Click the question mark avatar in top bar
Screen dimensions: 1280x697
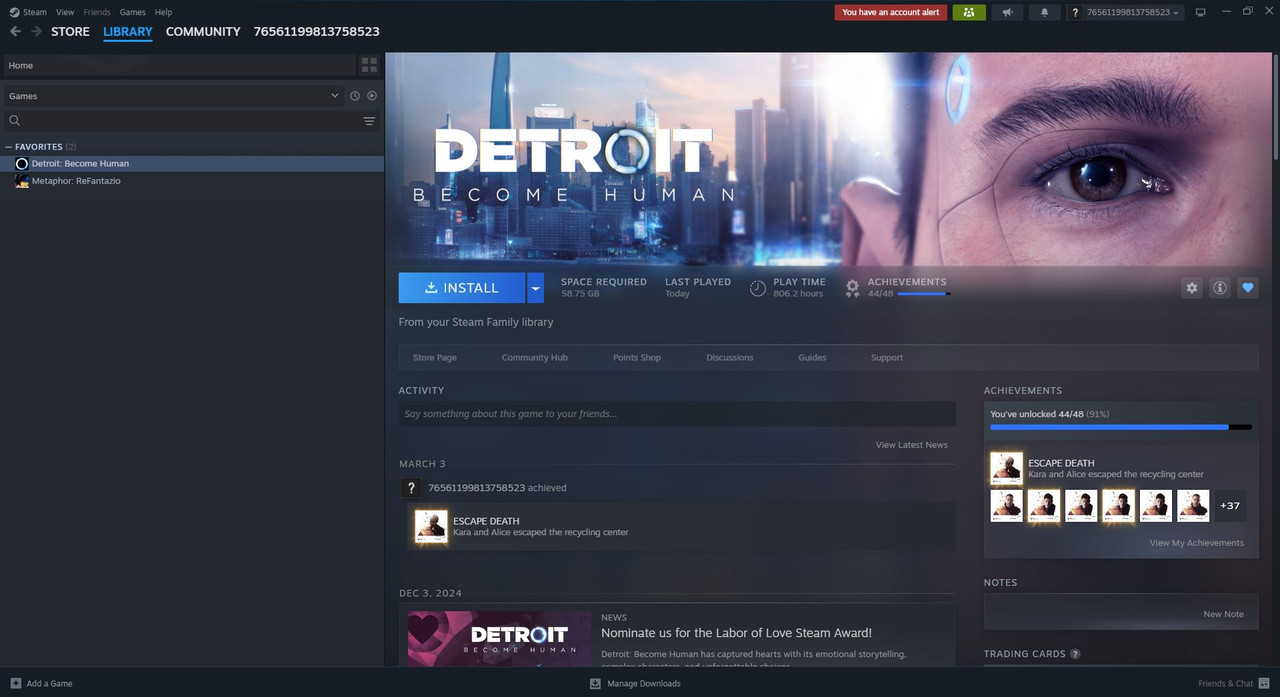pos(1075,12)
